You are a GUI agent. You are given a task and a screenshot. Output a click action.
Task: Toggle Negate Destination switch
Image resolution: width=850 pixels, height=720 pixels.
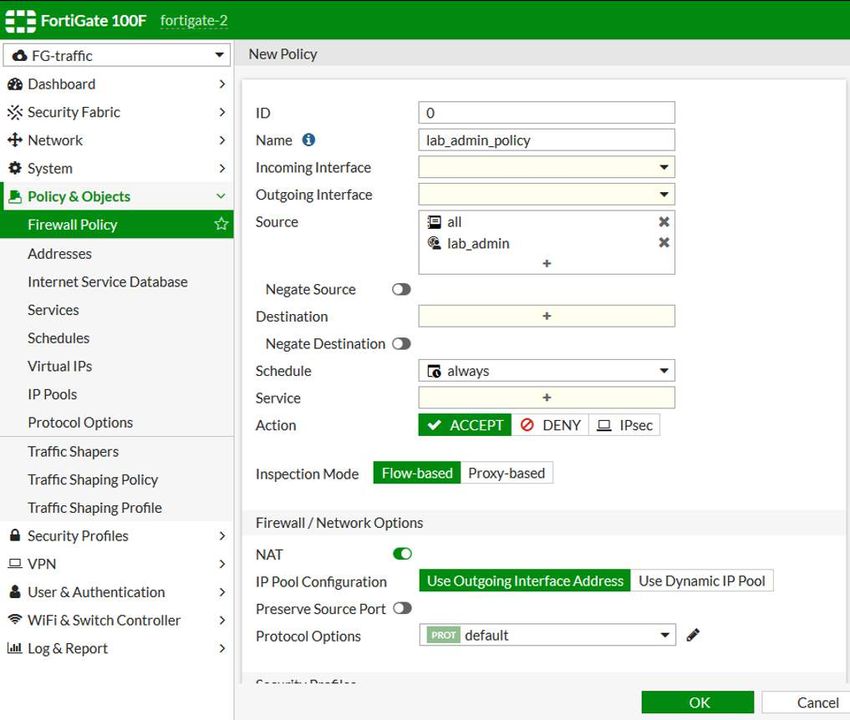point(401,344)
